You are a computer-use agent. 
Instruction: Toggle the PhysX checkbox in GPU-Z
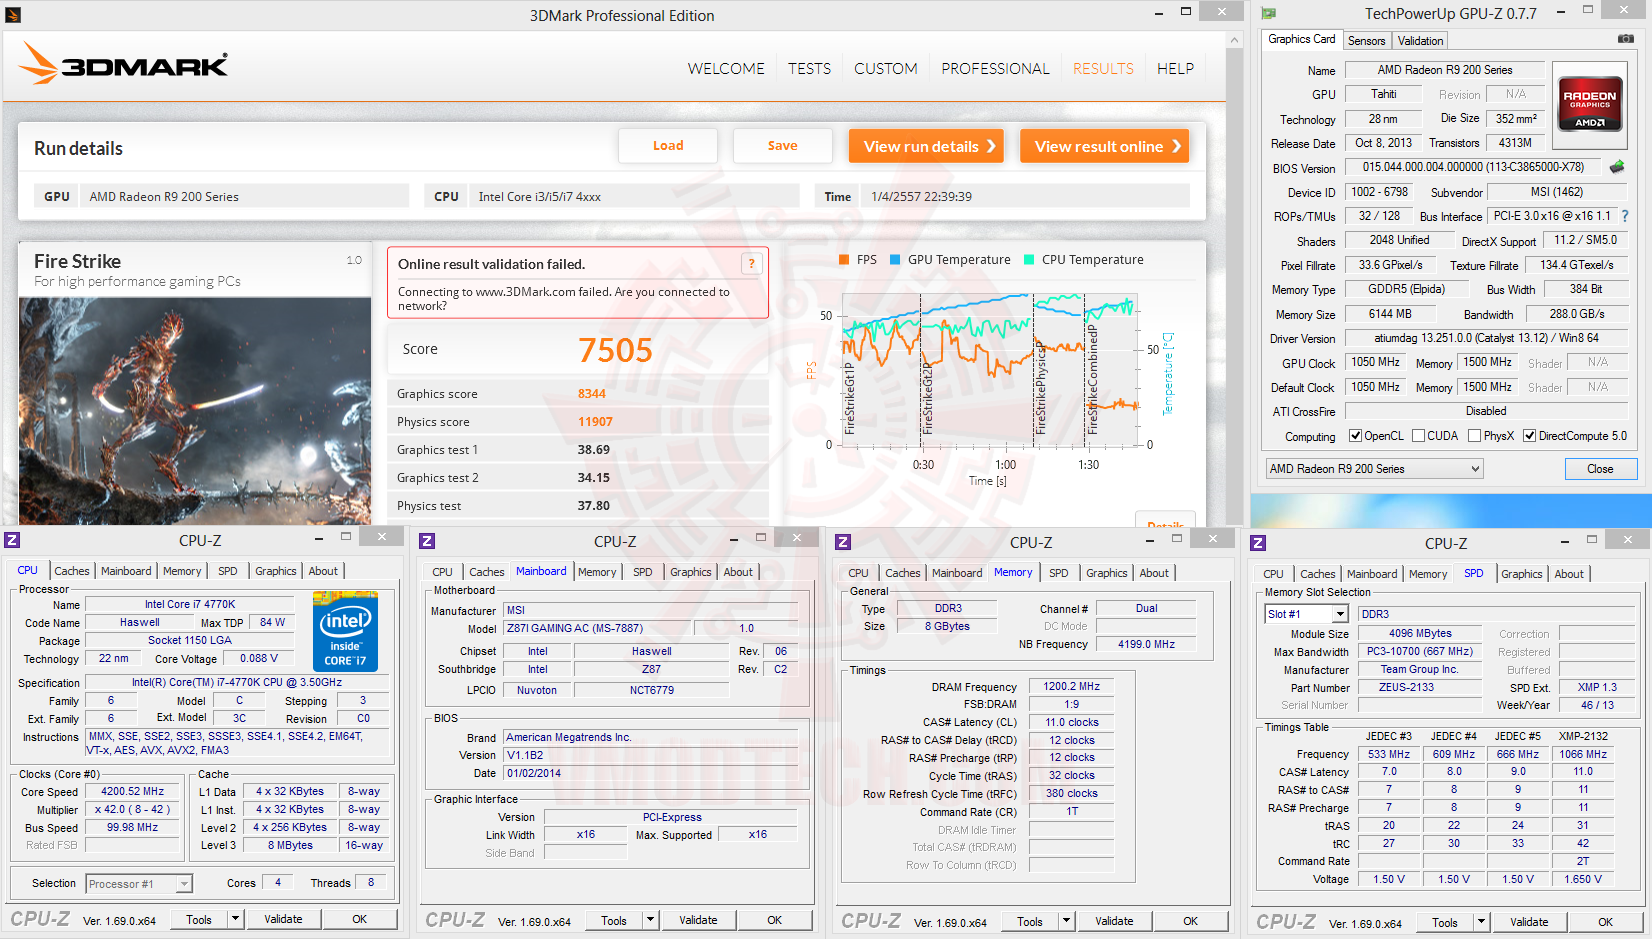coord(1474,436)
